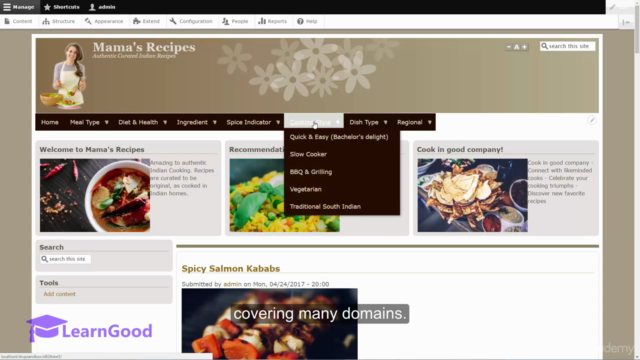640x360 pixels.
Task: Increase text size with plus button
Action: 524,47
